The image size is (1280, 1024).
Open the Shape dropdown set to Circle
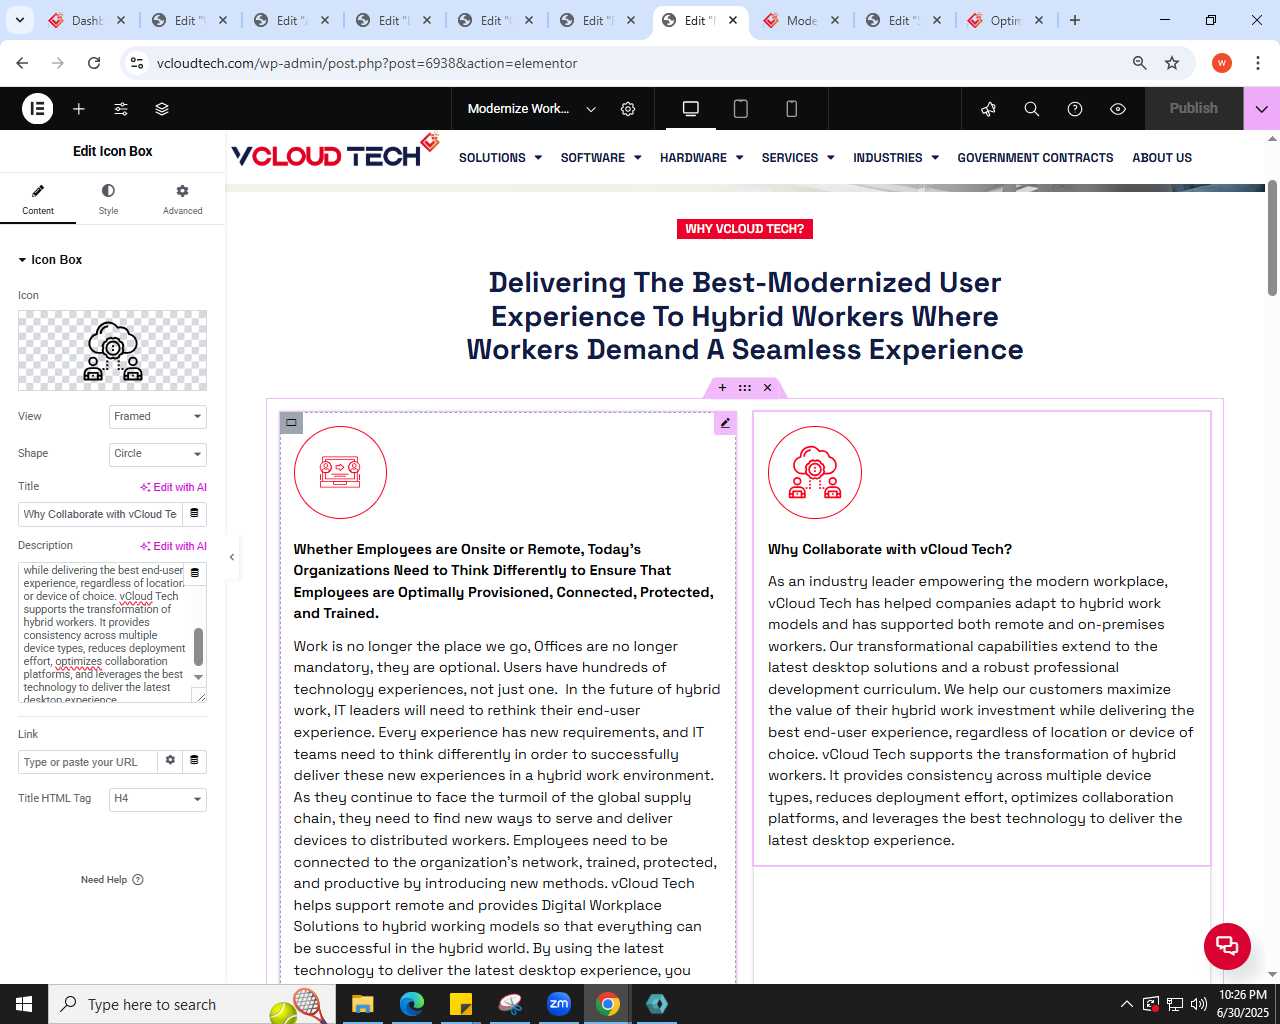[x=157, y=453]
